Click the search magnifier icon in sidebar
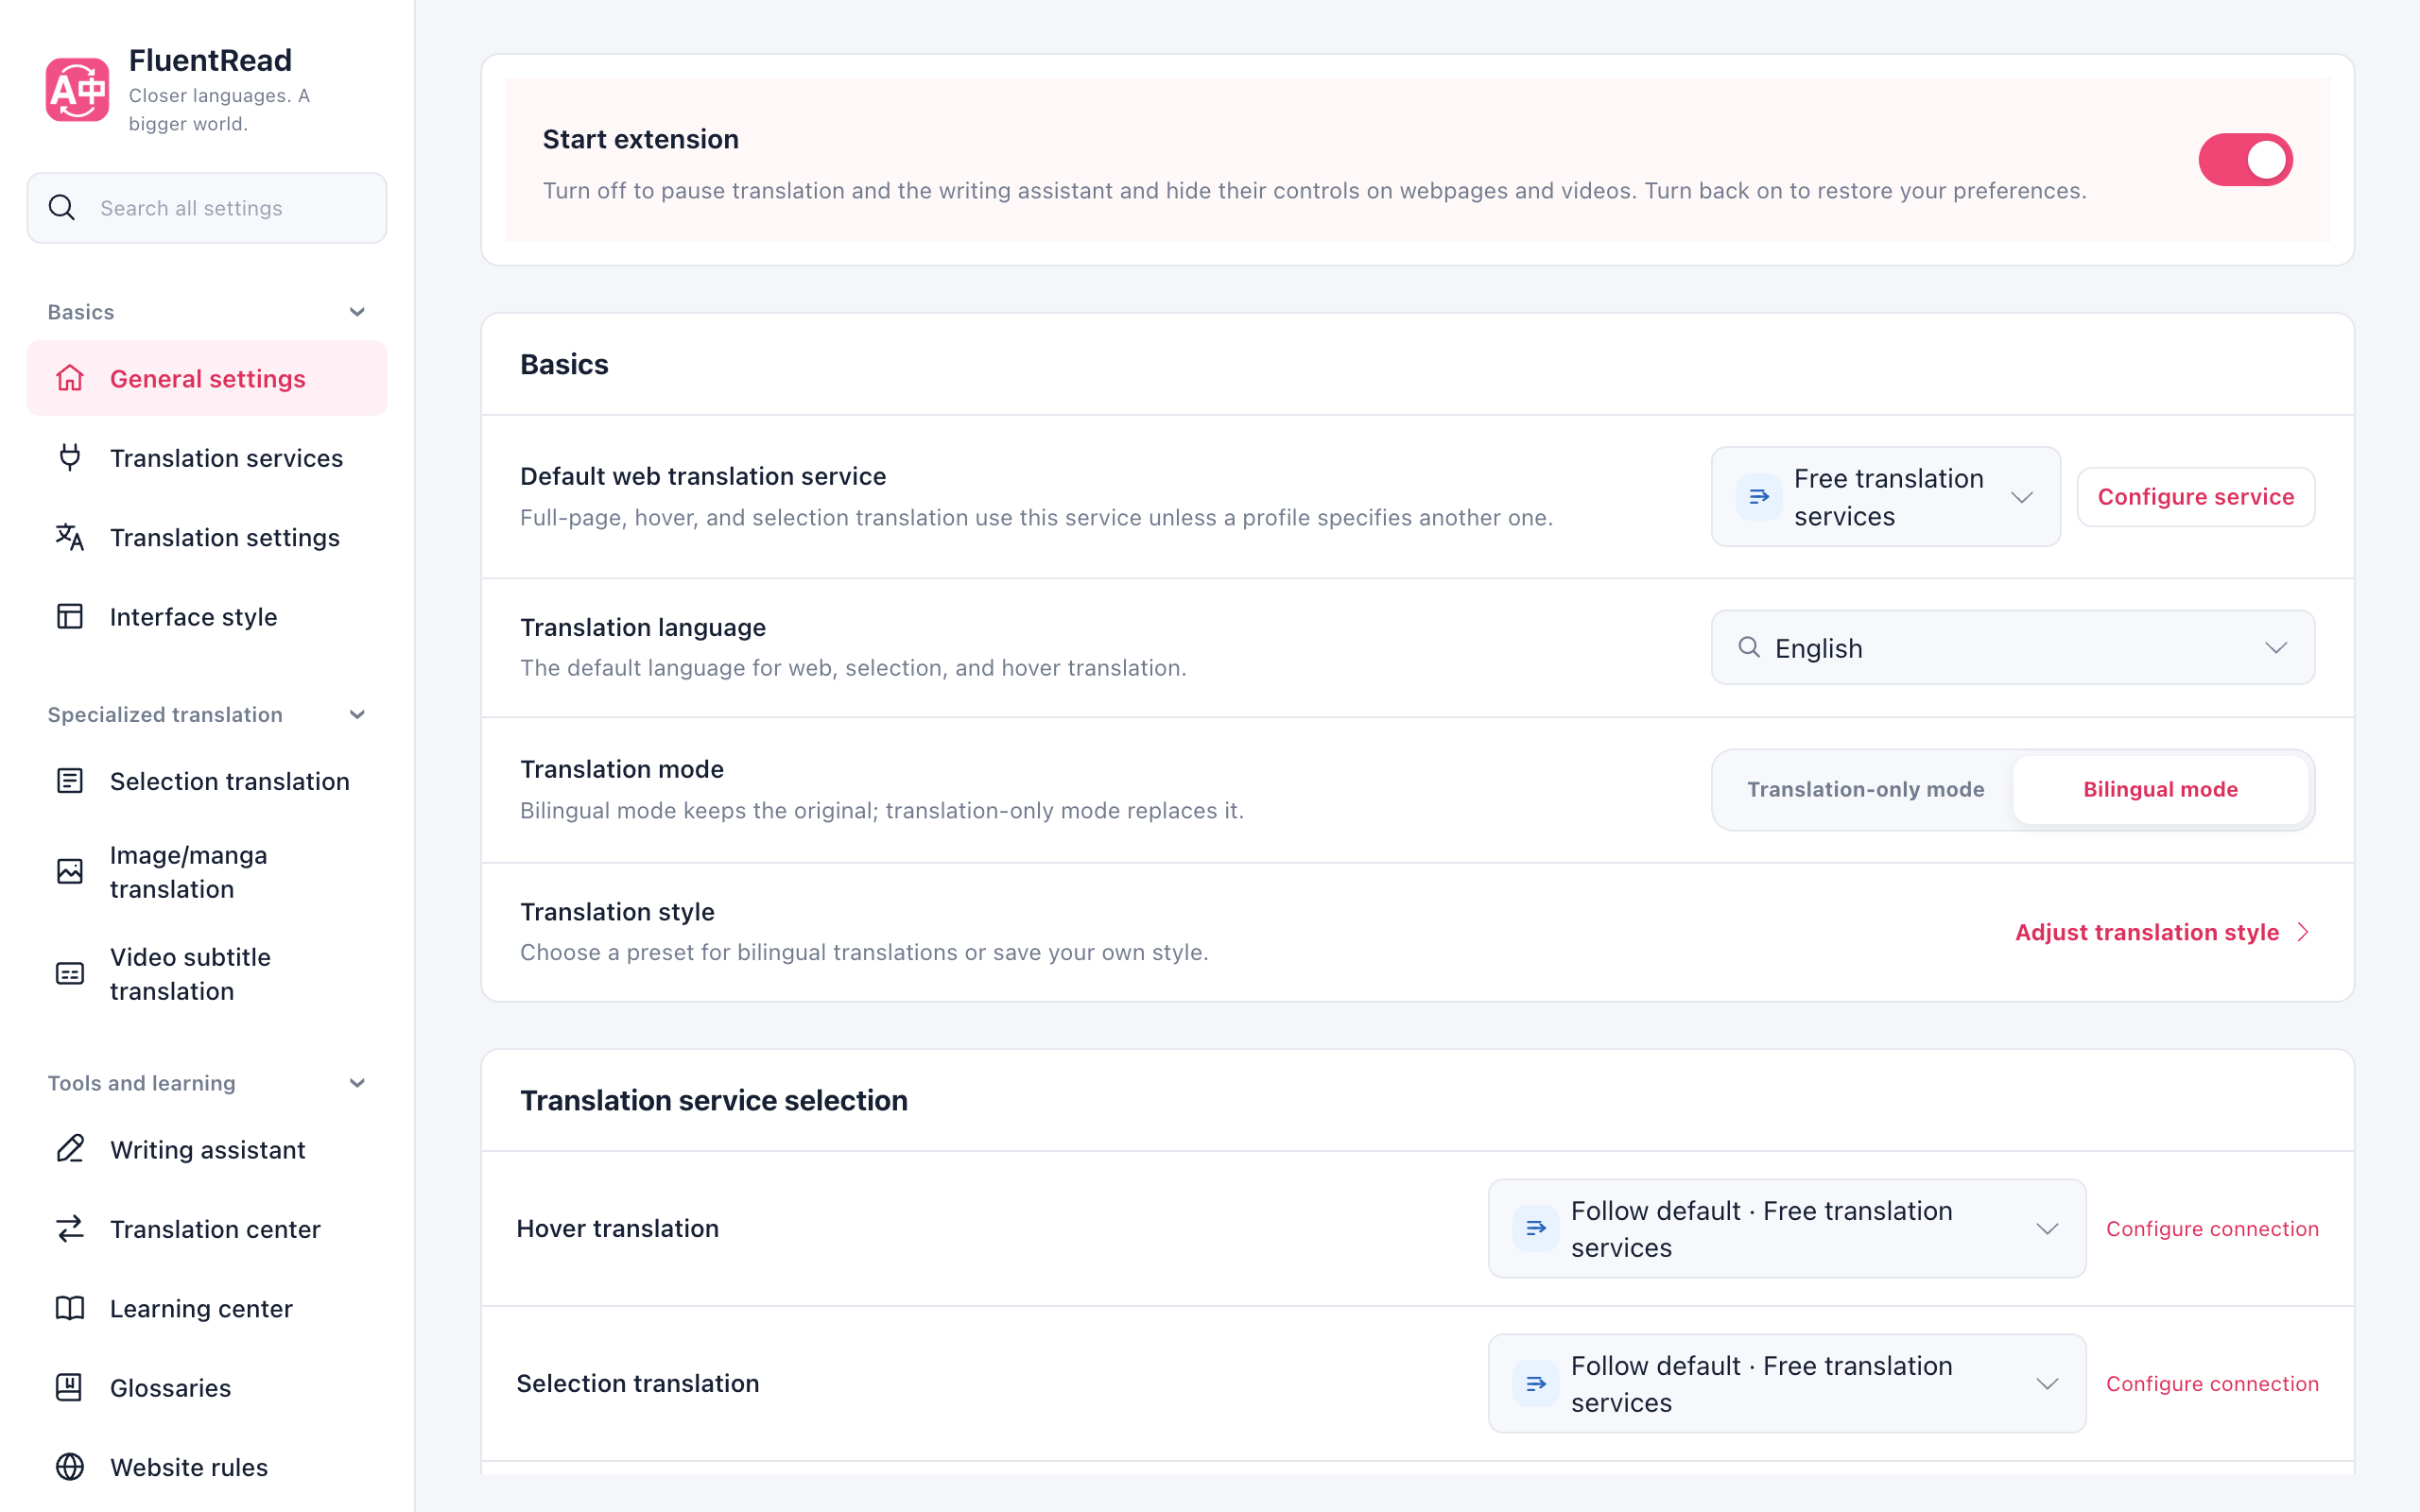Viewport: 2420px width, 1512px height. pos(62,208)
